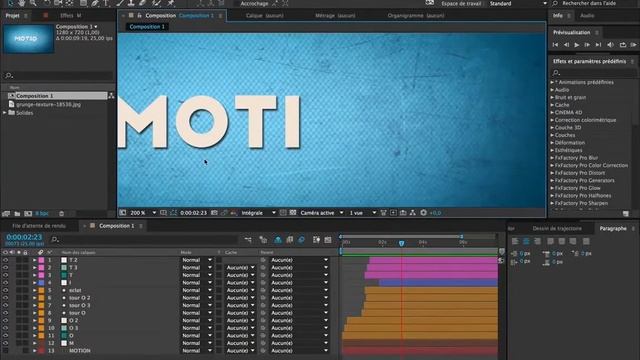
Task: Open Mode dropdown for layer T 2
Action: click(x=196, y=260)
